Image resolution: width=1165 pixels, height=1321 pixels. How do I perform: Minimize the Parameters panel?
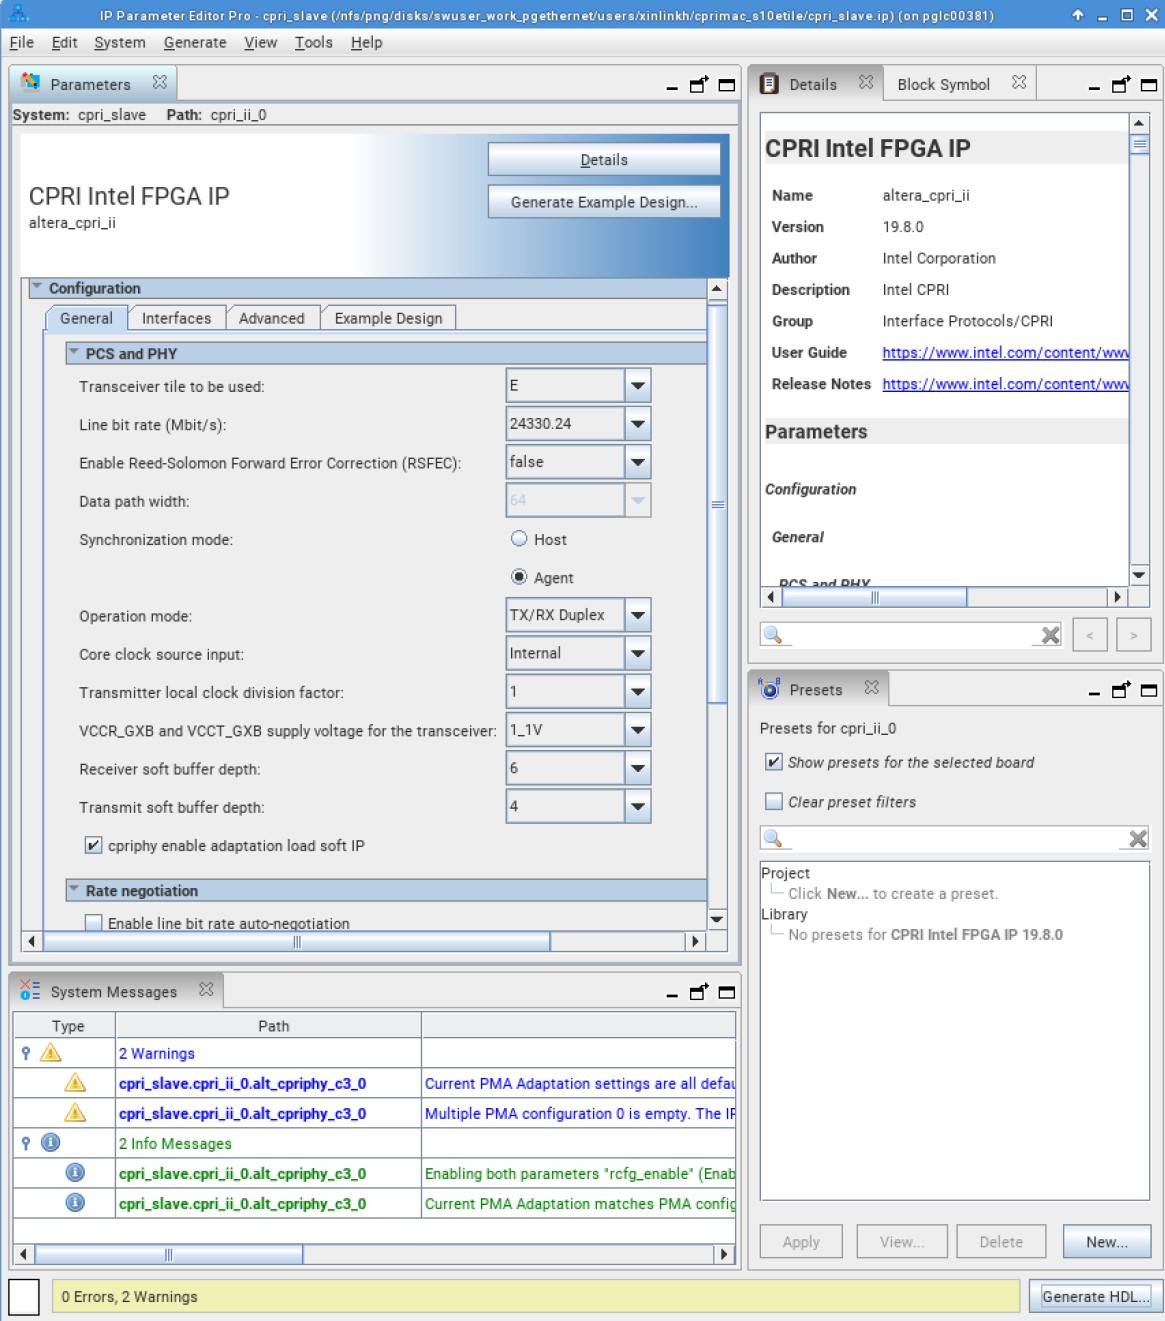coord(672,87)
